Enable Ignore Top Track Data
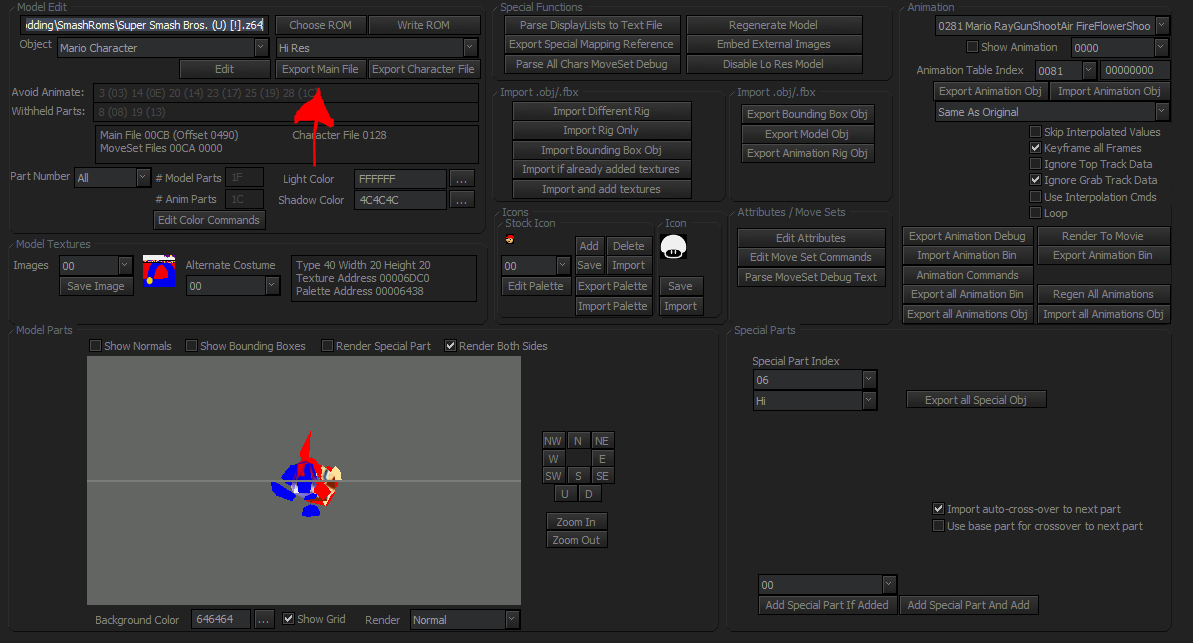Image resolution: width=1193 pixels, height=643 pixels. (x=1036, y=164)
